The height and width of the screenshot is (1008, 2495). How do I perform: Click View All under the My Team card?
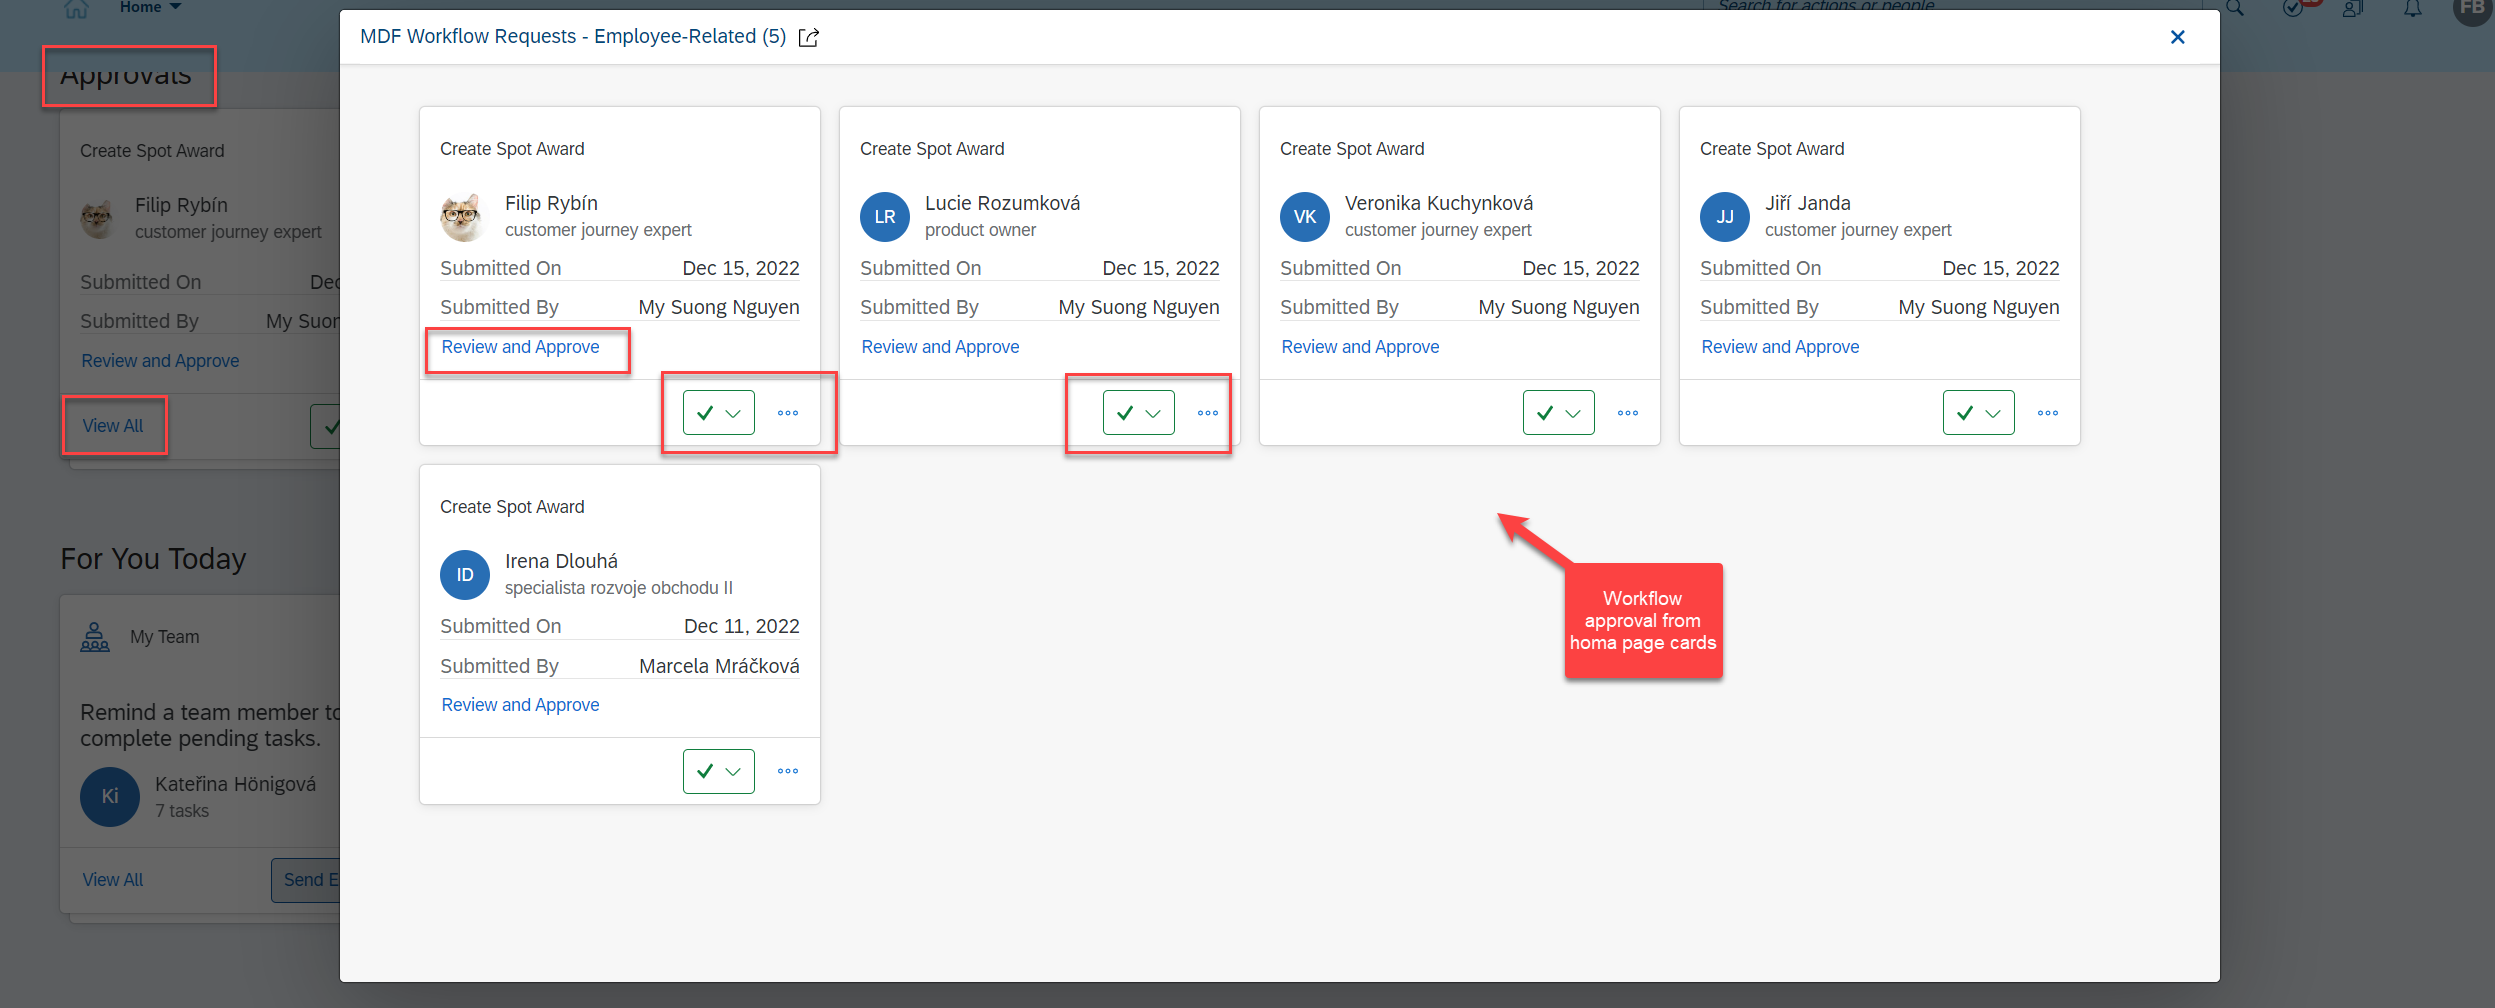click(x=113, y=880)
